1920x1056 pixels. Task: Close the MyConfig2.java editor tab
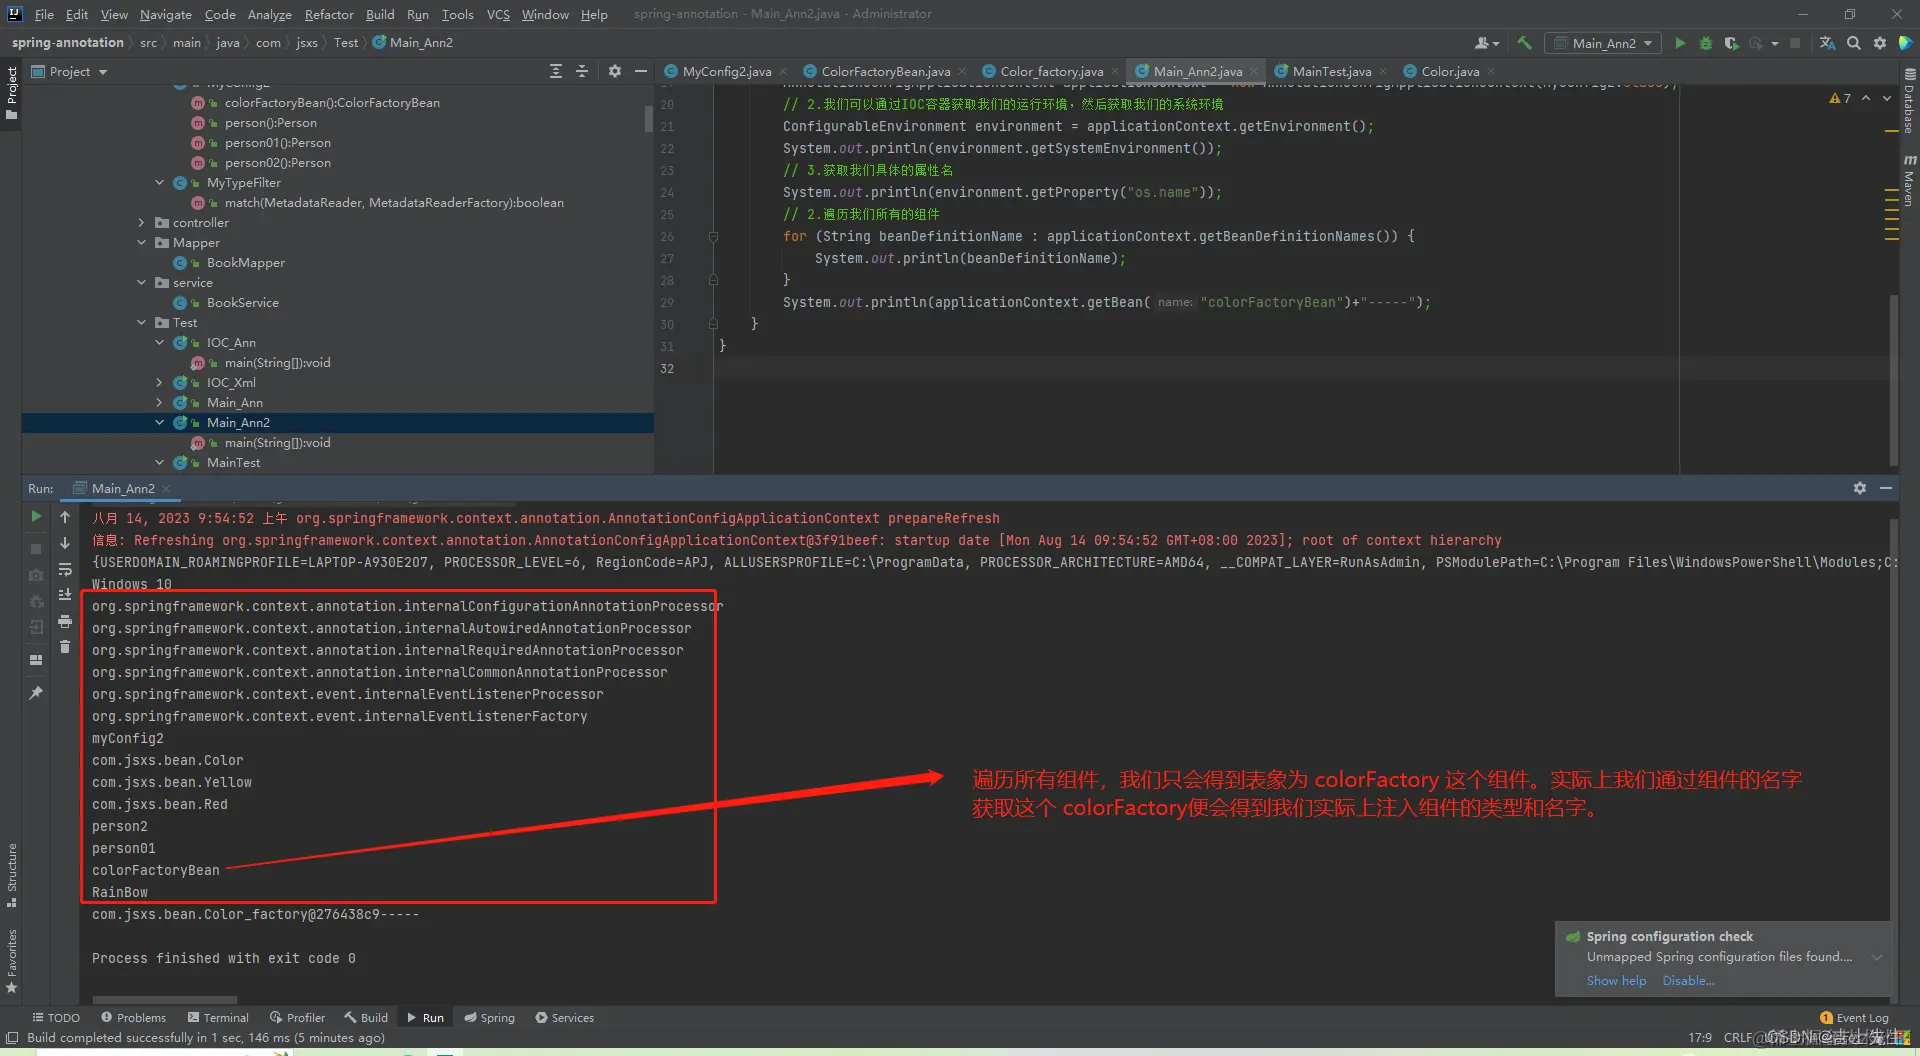pos(783,72)
